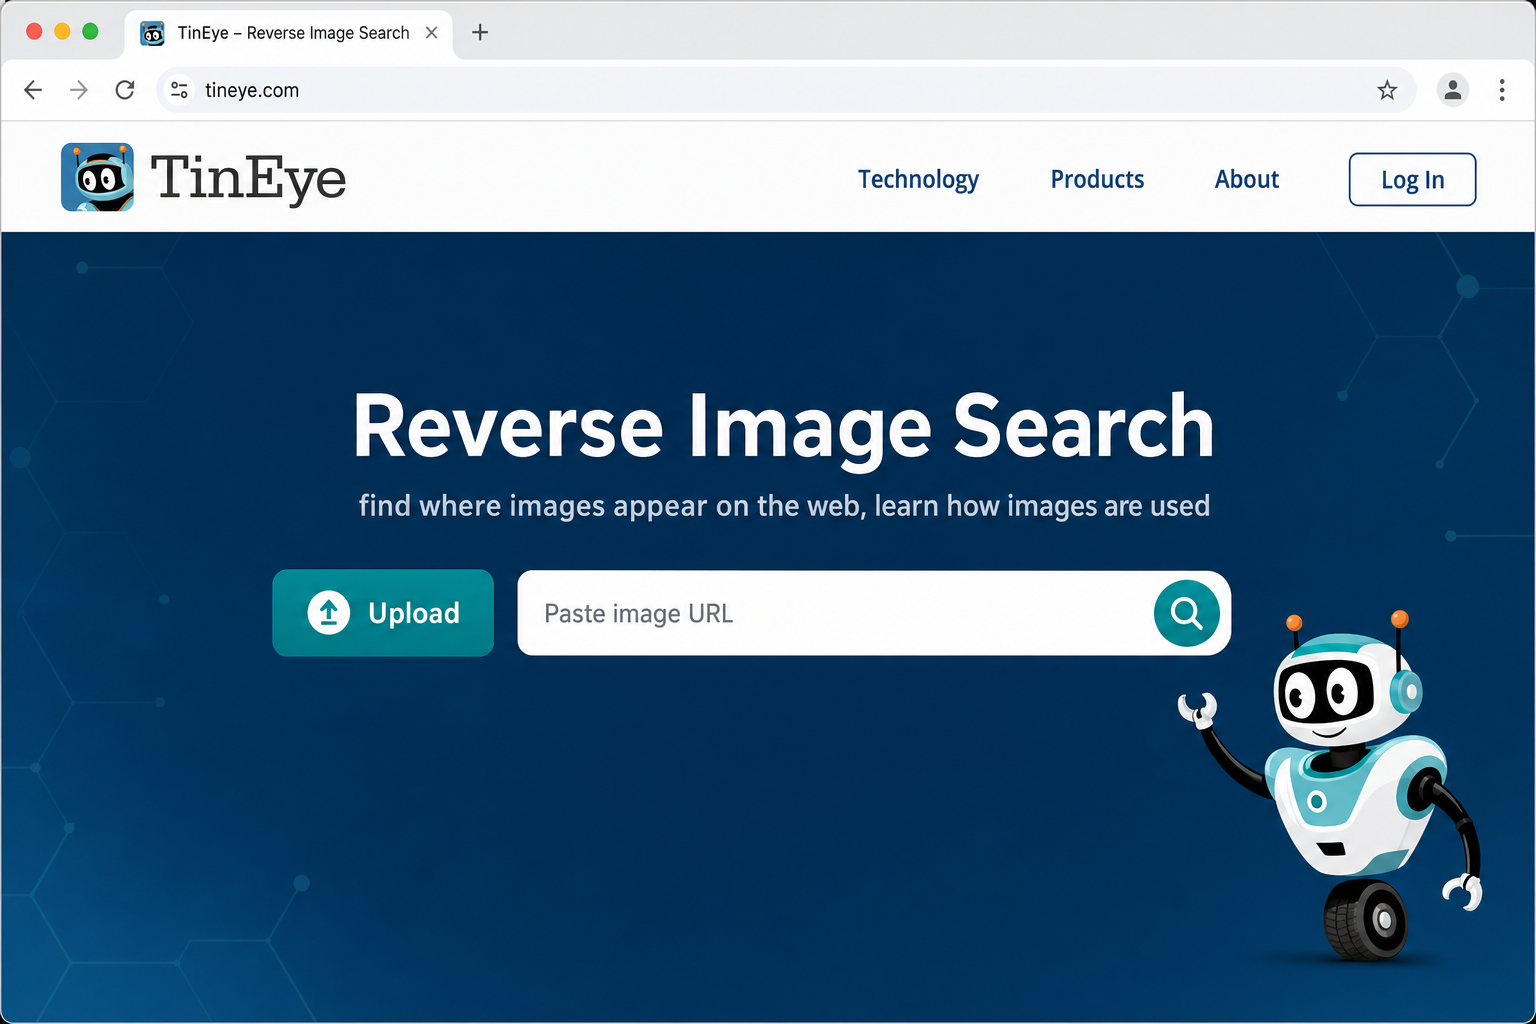Open a new browser tab with the plus
Viewport: 1536px width, 1024px height.
tap(480, 32)
